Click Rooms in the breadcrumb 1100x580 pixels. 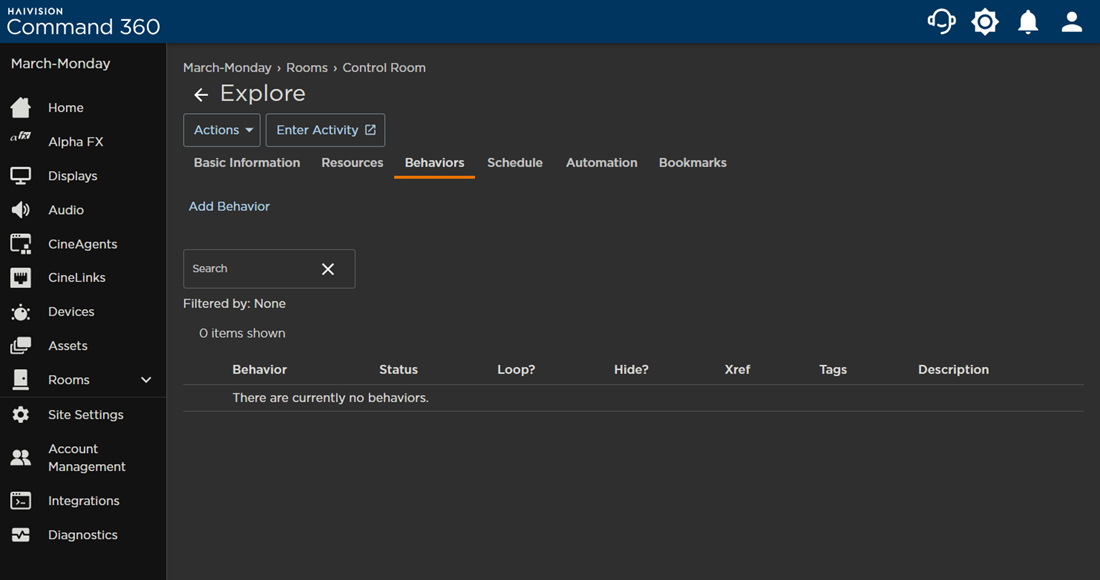click(307, 68)
